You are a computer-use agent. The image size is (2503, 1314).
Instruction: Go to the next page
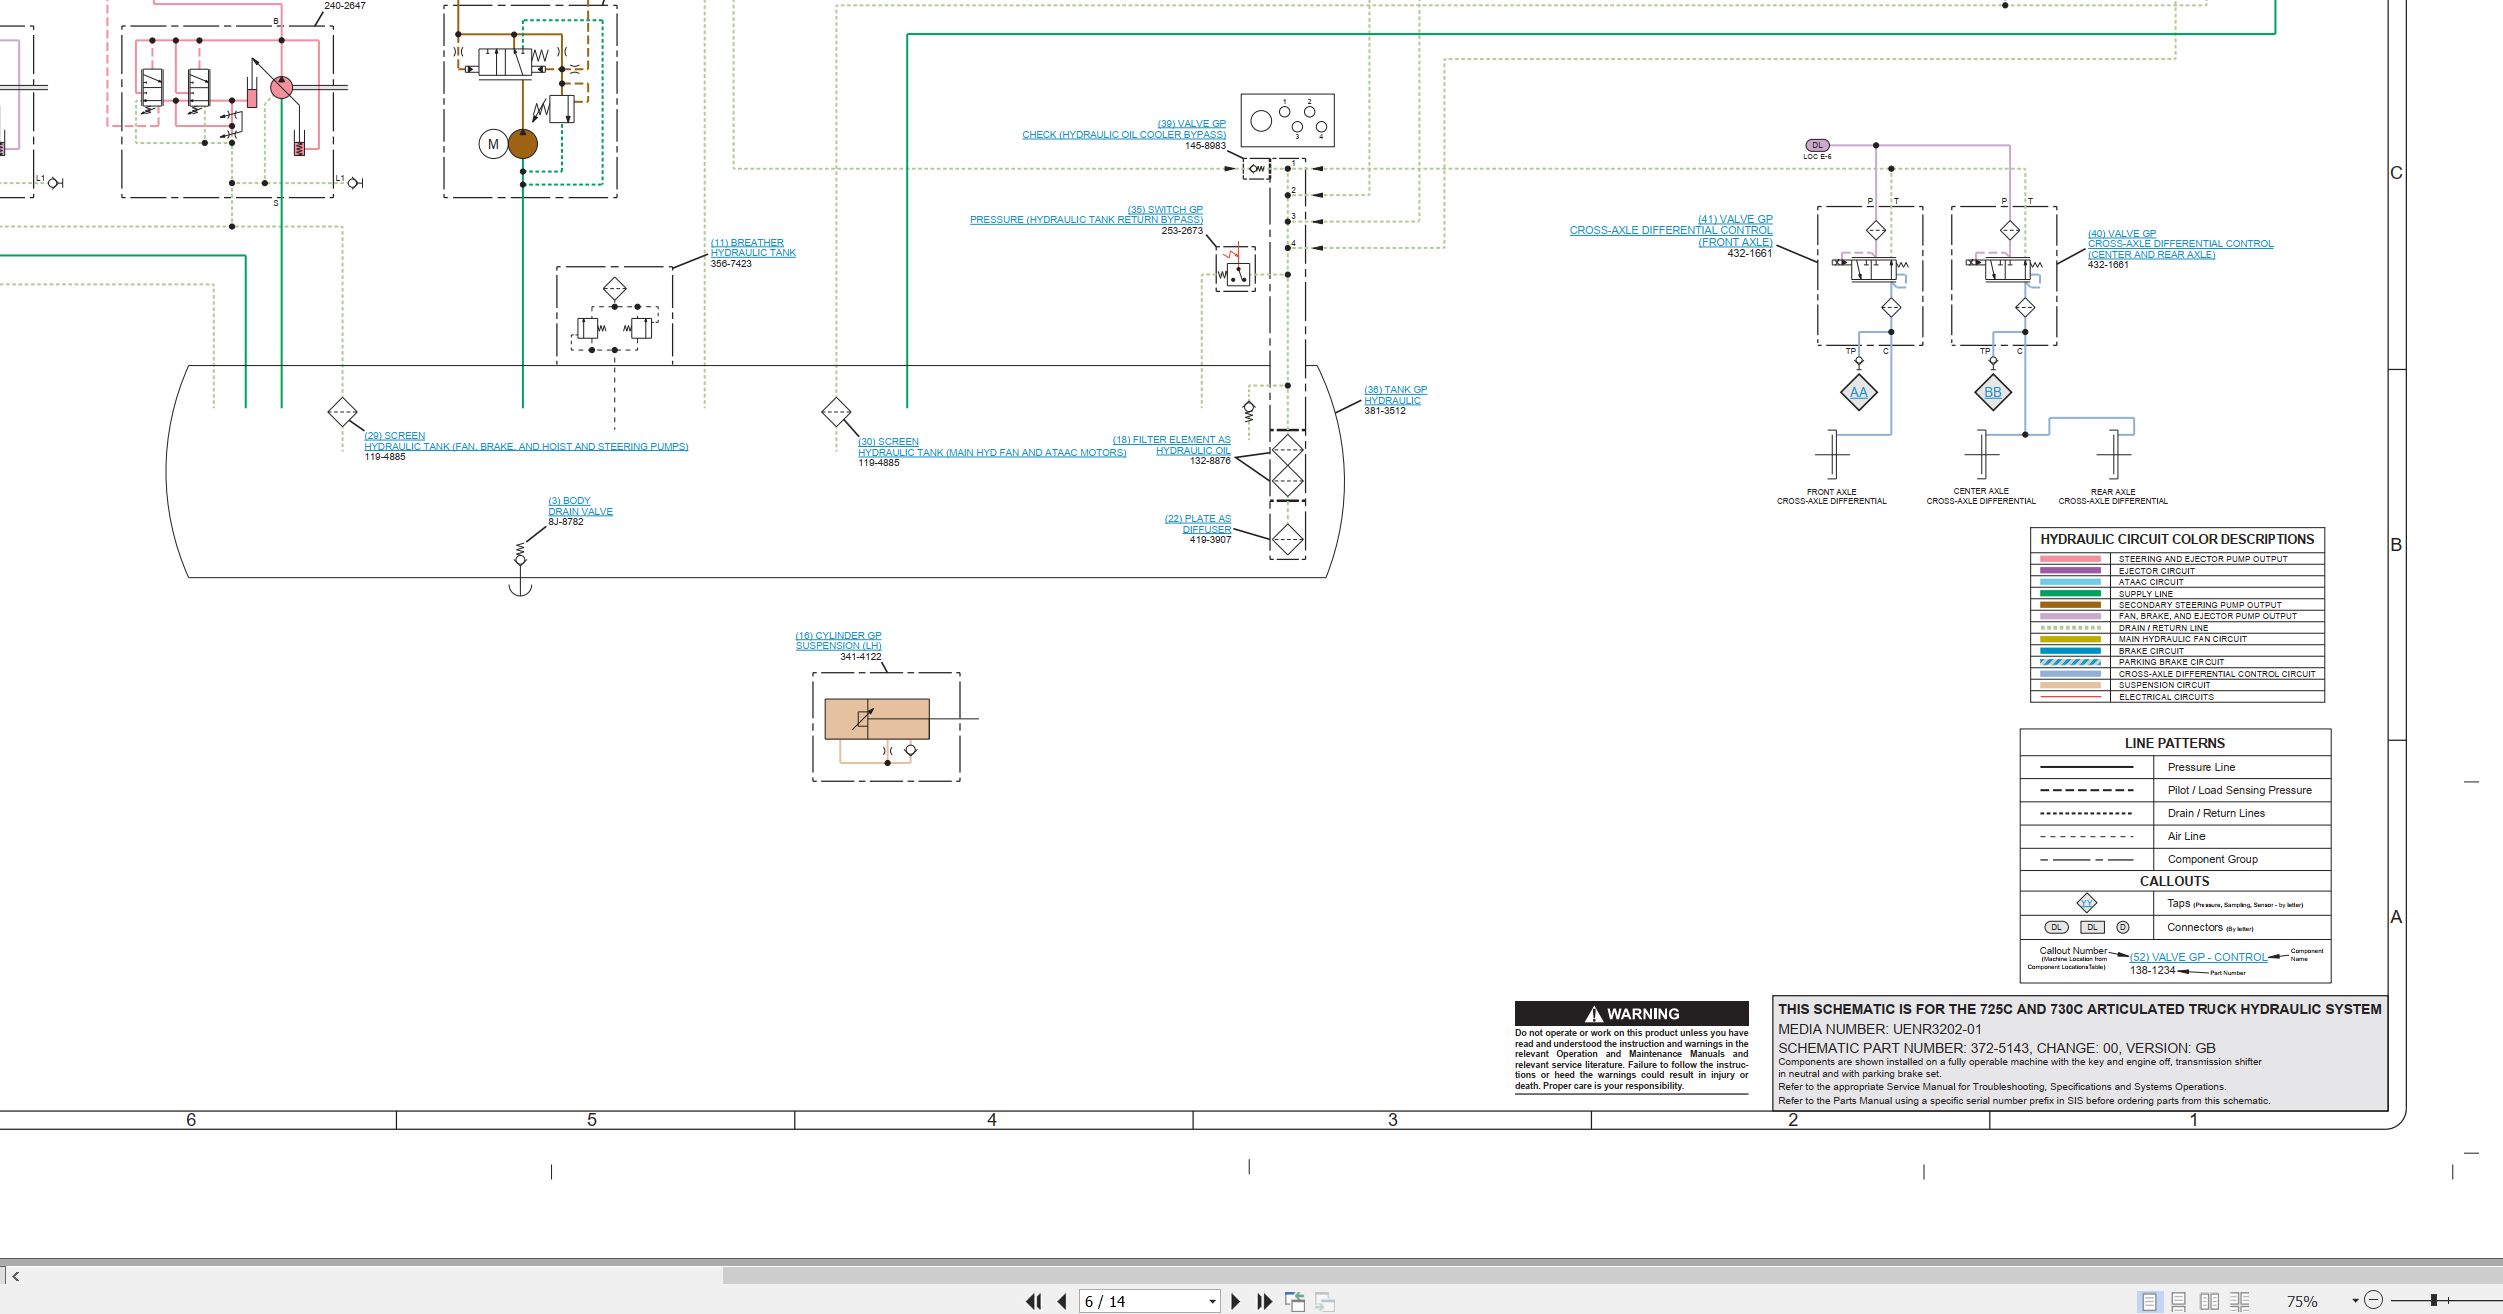(x=1236, y=1301)
